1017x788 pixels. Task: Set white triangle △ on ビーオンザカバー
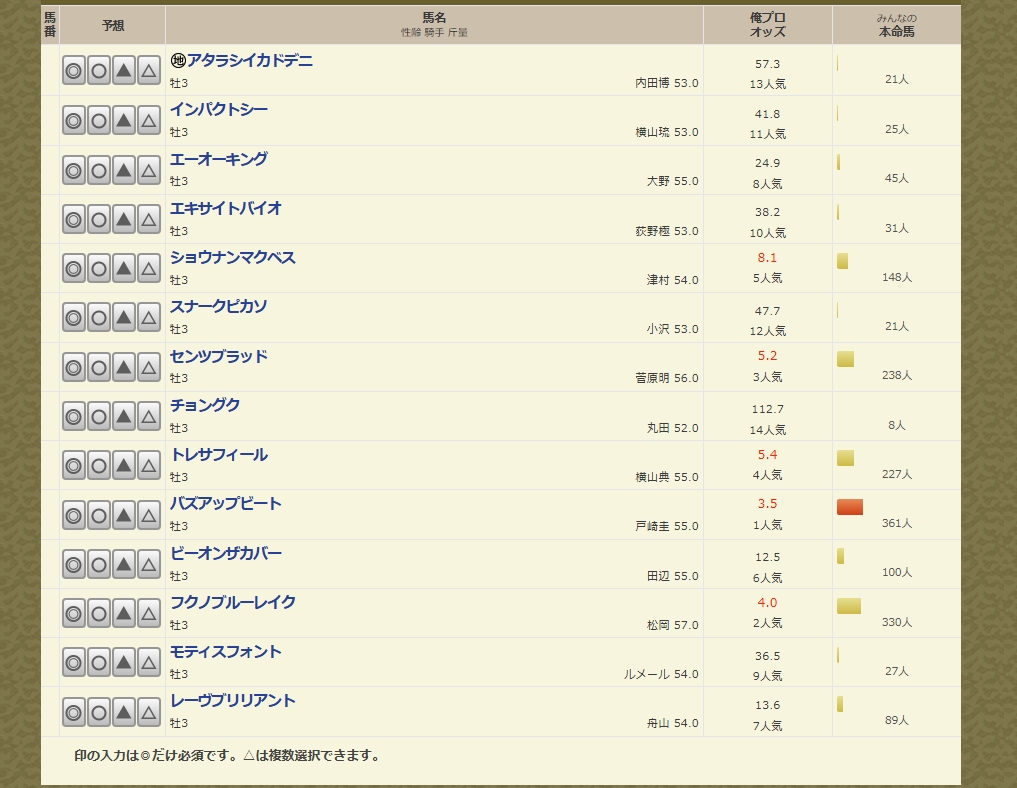(149, 564)
